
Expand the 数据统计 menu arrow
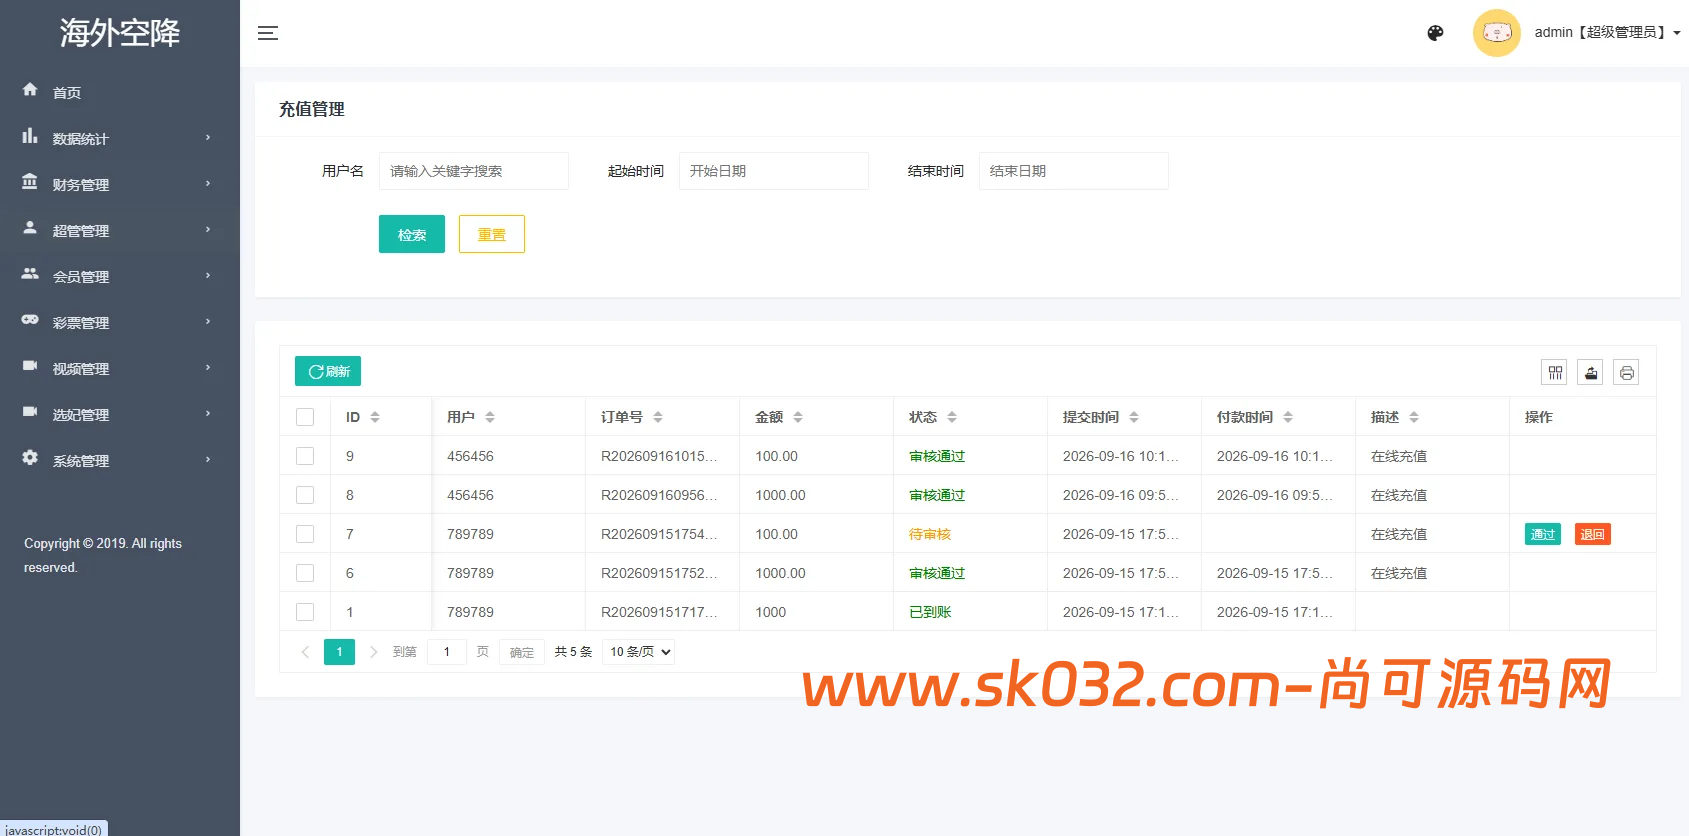(x=208, y=138)
